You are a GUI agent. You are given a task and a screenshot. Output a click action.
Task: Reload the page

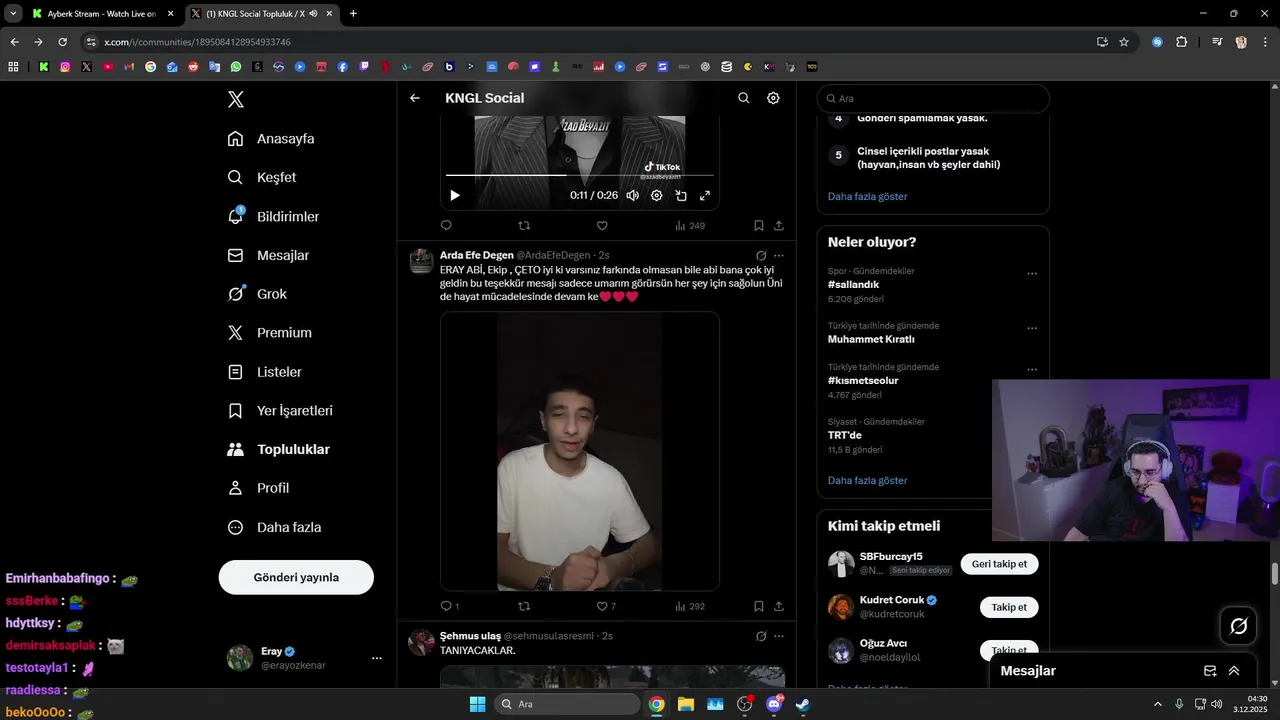(x=62, y=42)
